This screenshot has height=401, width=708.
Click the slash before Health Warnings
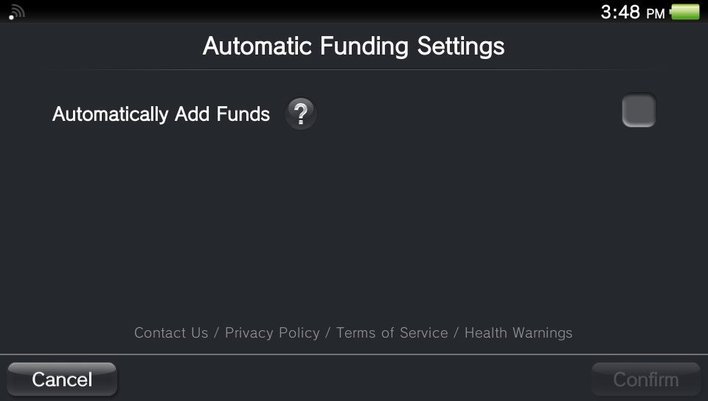[456, 333]
